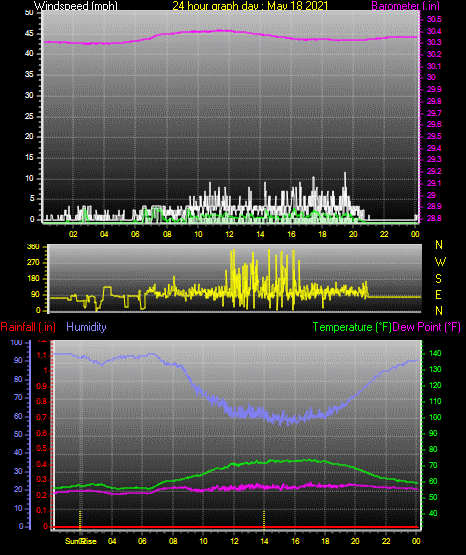466x555 pixels.
Task: Click the compass letter S
Action: (438, 279)
